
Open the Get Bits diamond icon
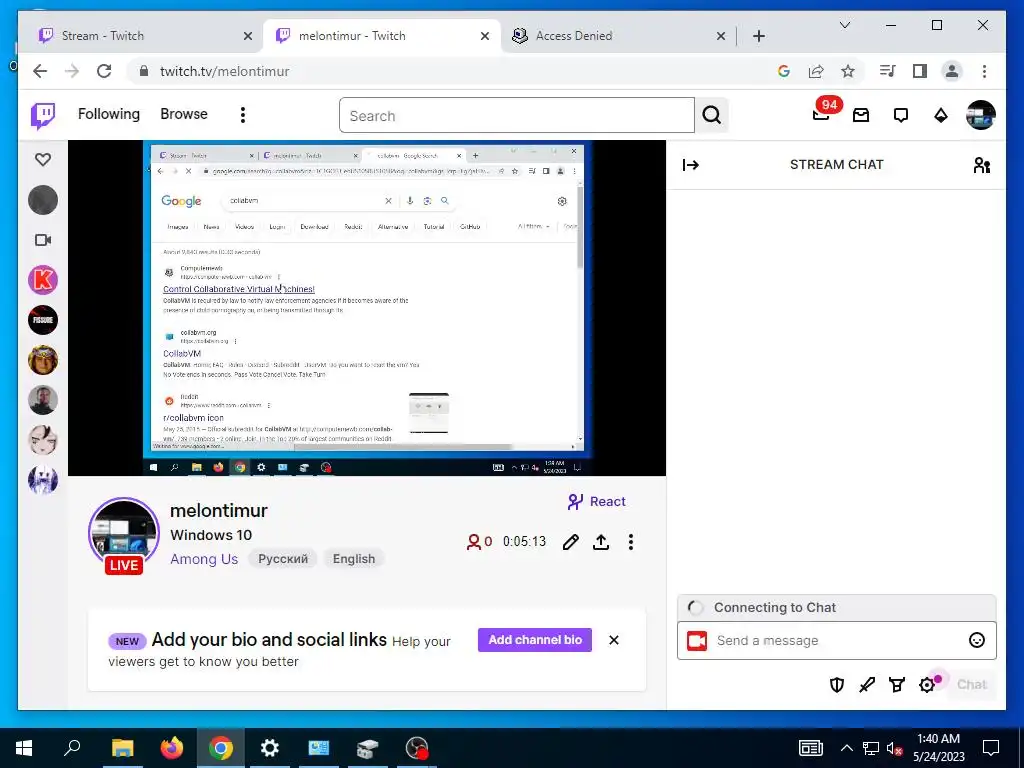click(940, 116)
